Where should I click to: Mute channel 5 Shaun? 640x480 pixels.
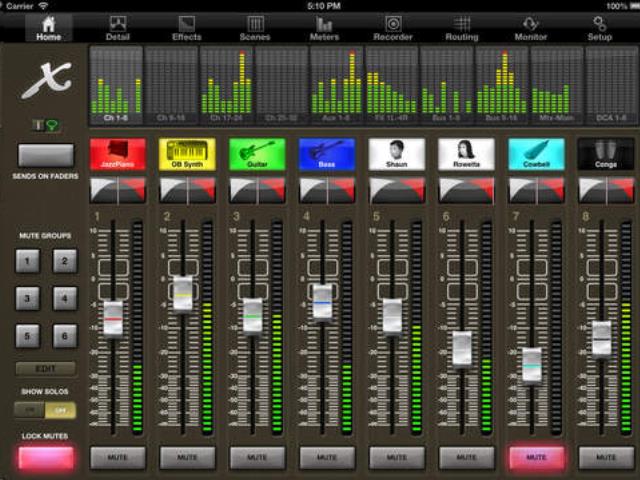[x=396, y=458]
